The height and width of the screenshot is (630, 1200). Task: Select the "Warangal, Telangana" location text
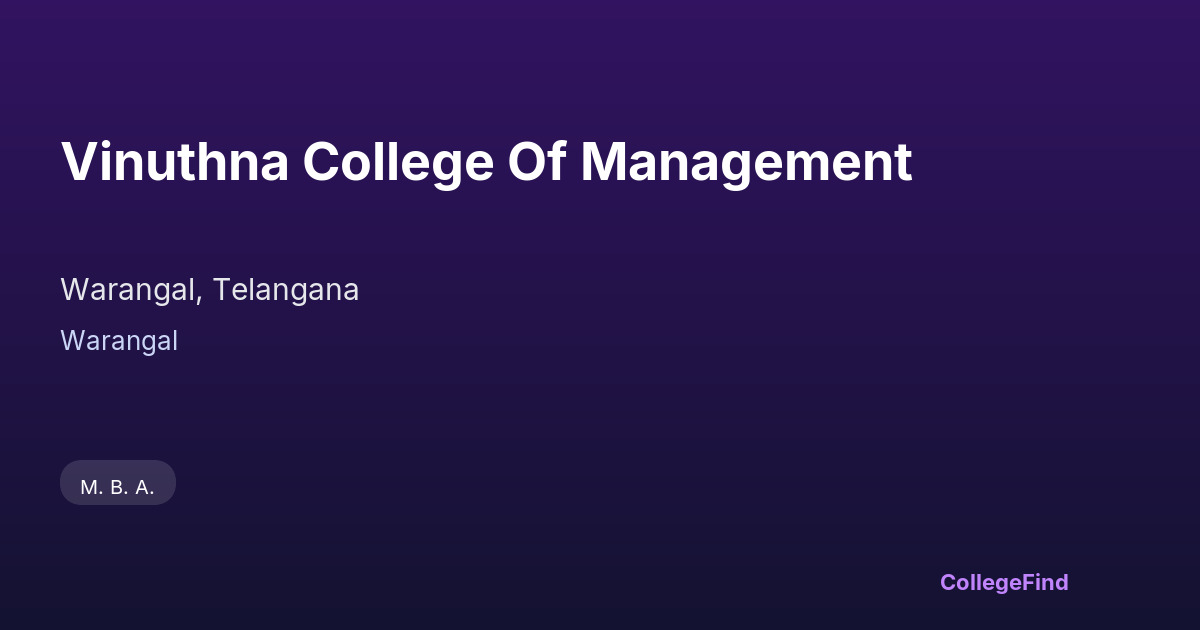pos(210,290)
